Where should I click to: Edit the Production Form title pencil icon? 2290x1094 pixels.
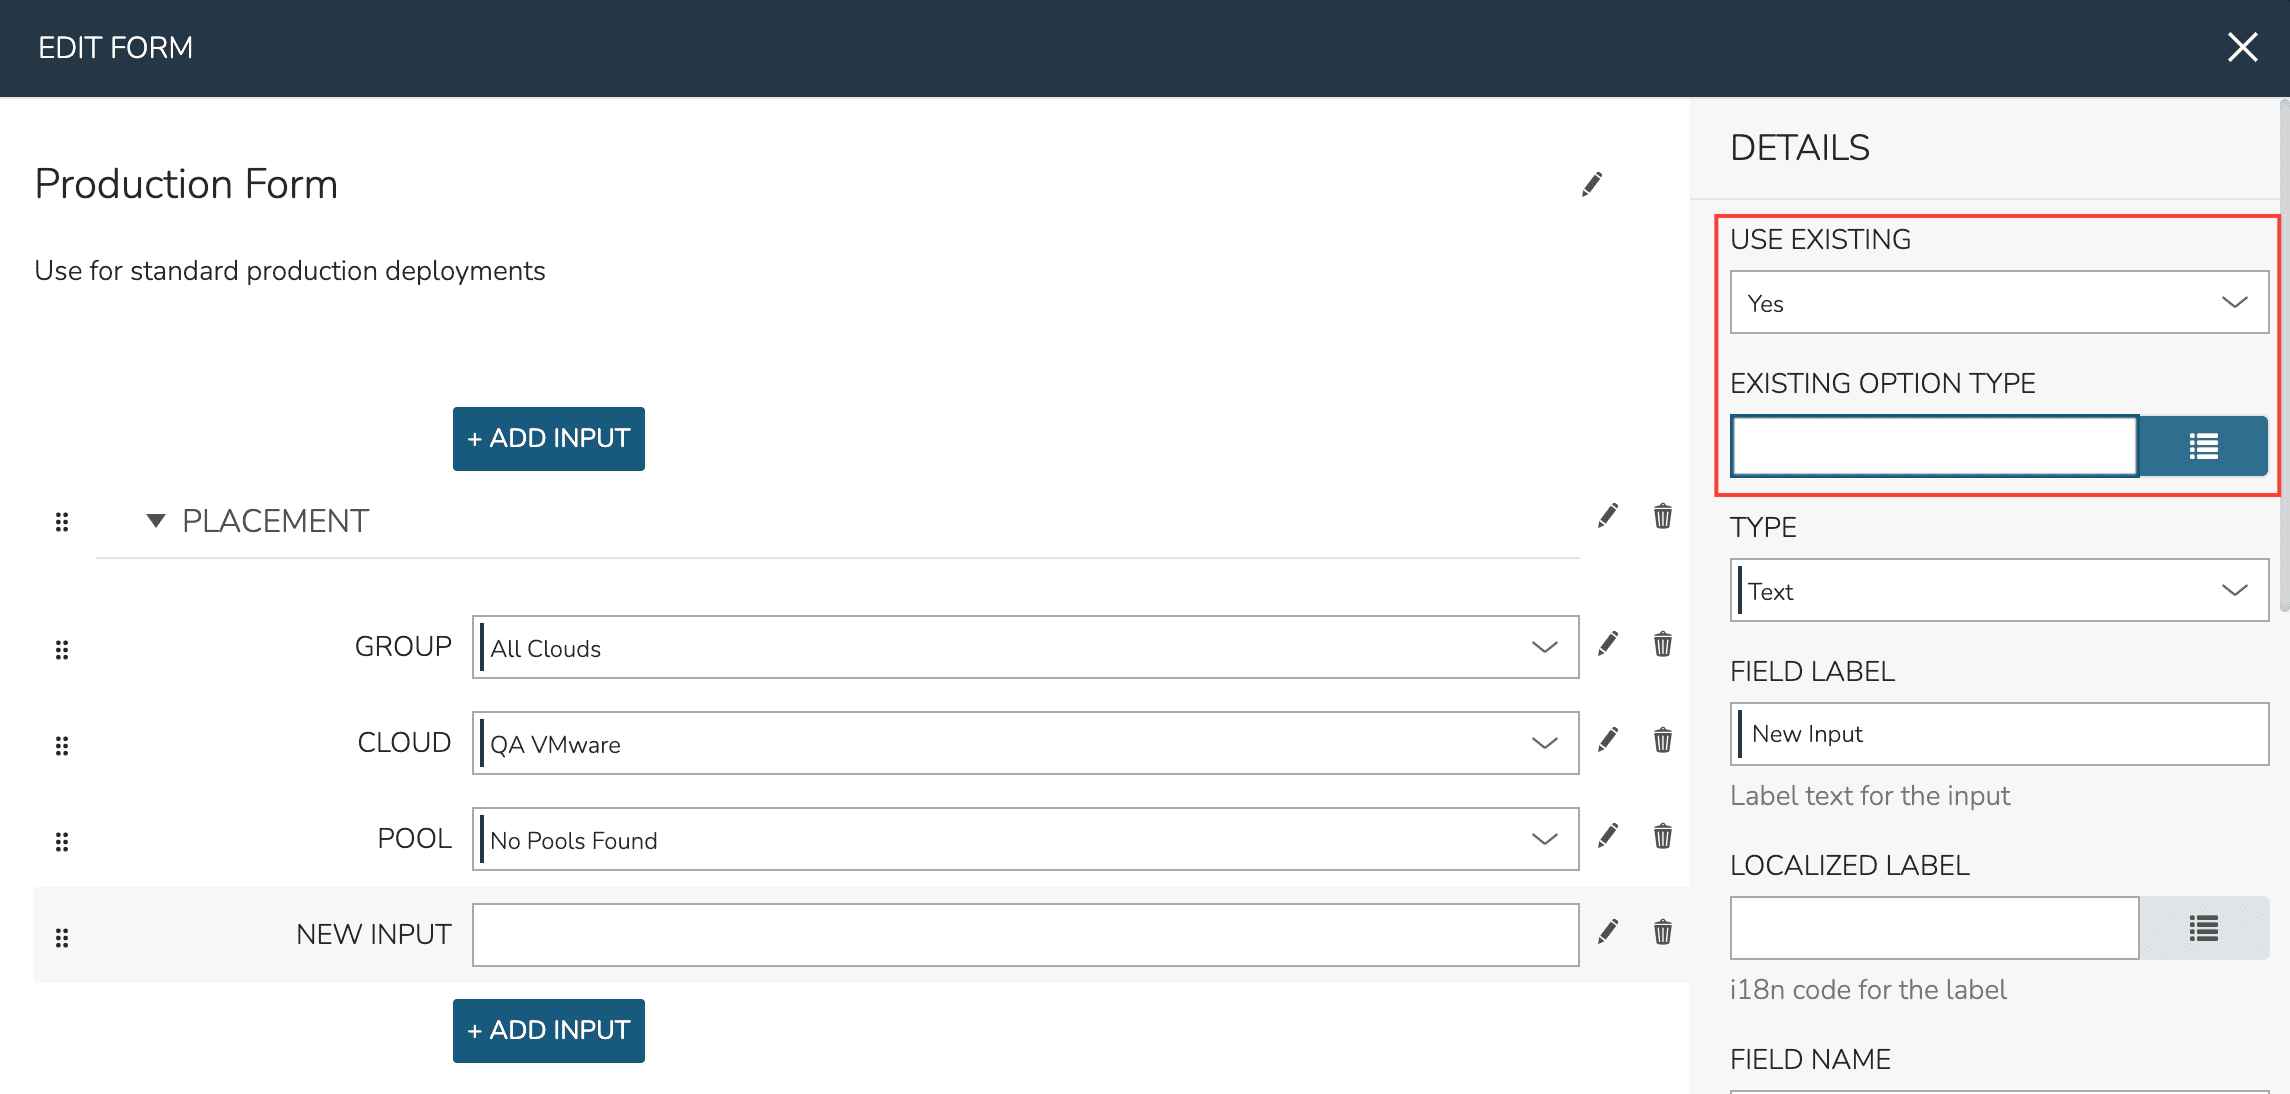[1591, 185]
